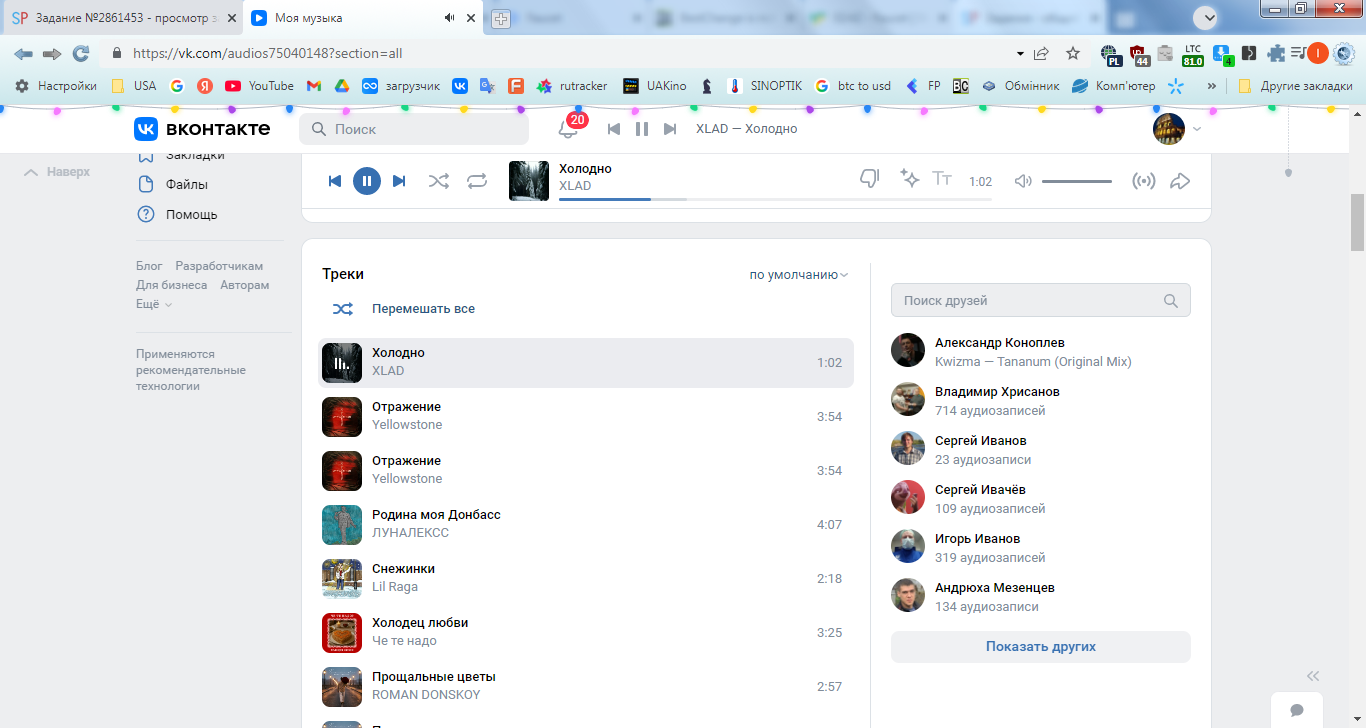Click previous track in top header mini-player
The width and height of the screenshot is (1366, 728).
614,129
